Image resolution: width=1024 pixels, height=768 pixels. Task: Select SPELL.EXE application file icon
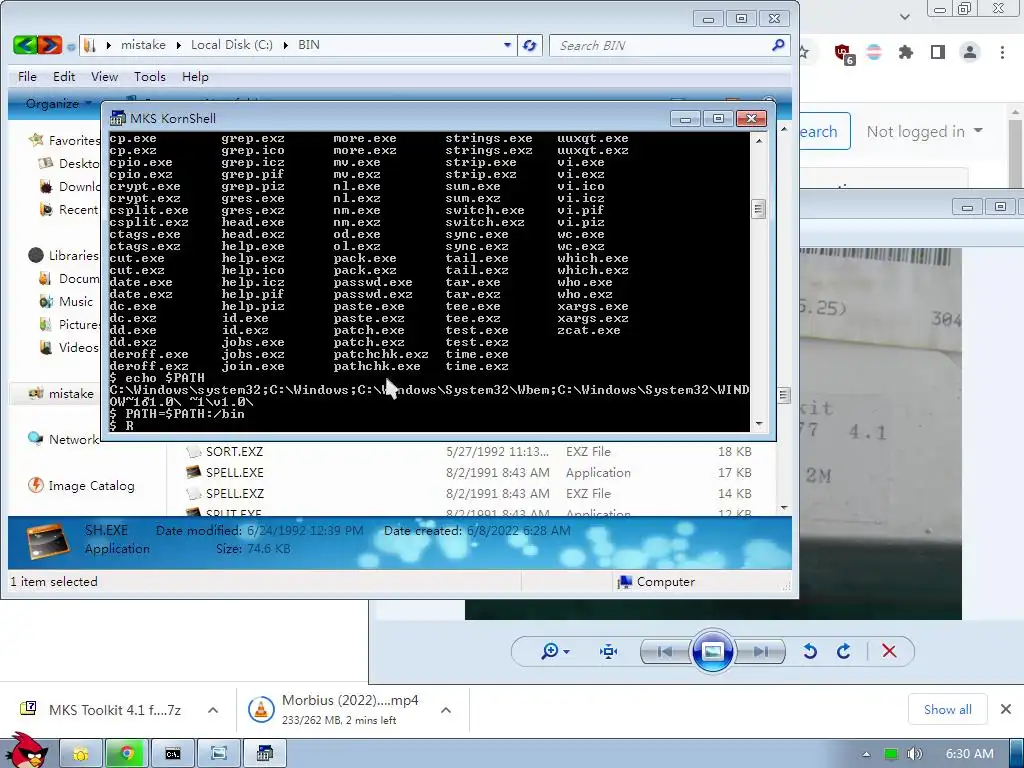(x=193, y=472)
